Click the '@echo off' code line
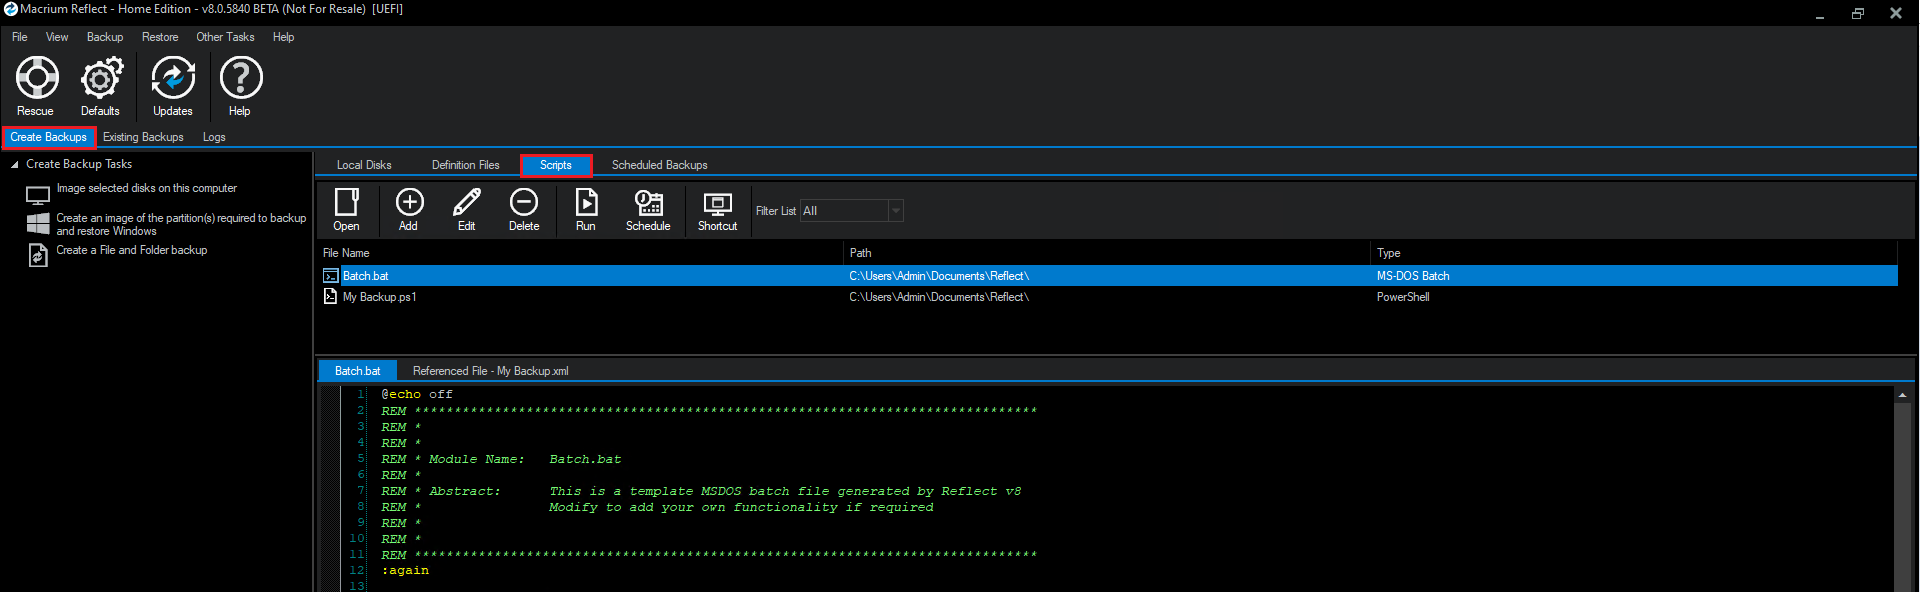 pos(417,394)
